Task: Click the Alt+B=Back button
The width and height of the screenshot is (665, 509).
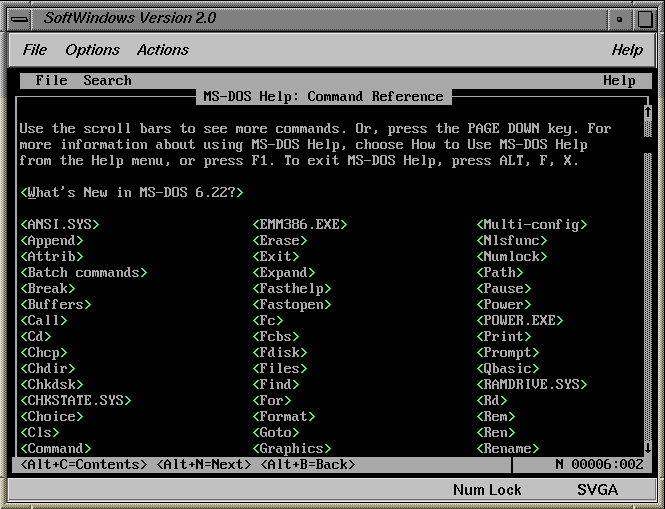Action: click(308, 464)
